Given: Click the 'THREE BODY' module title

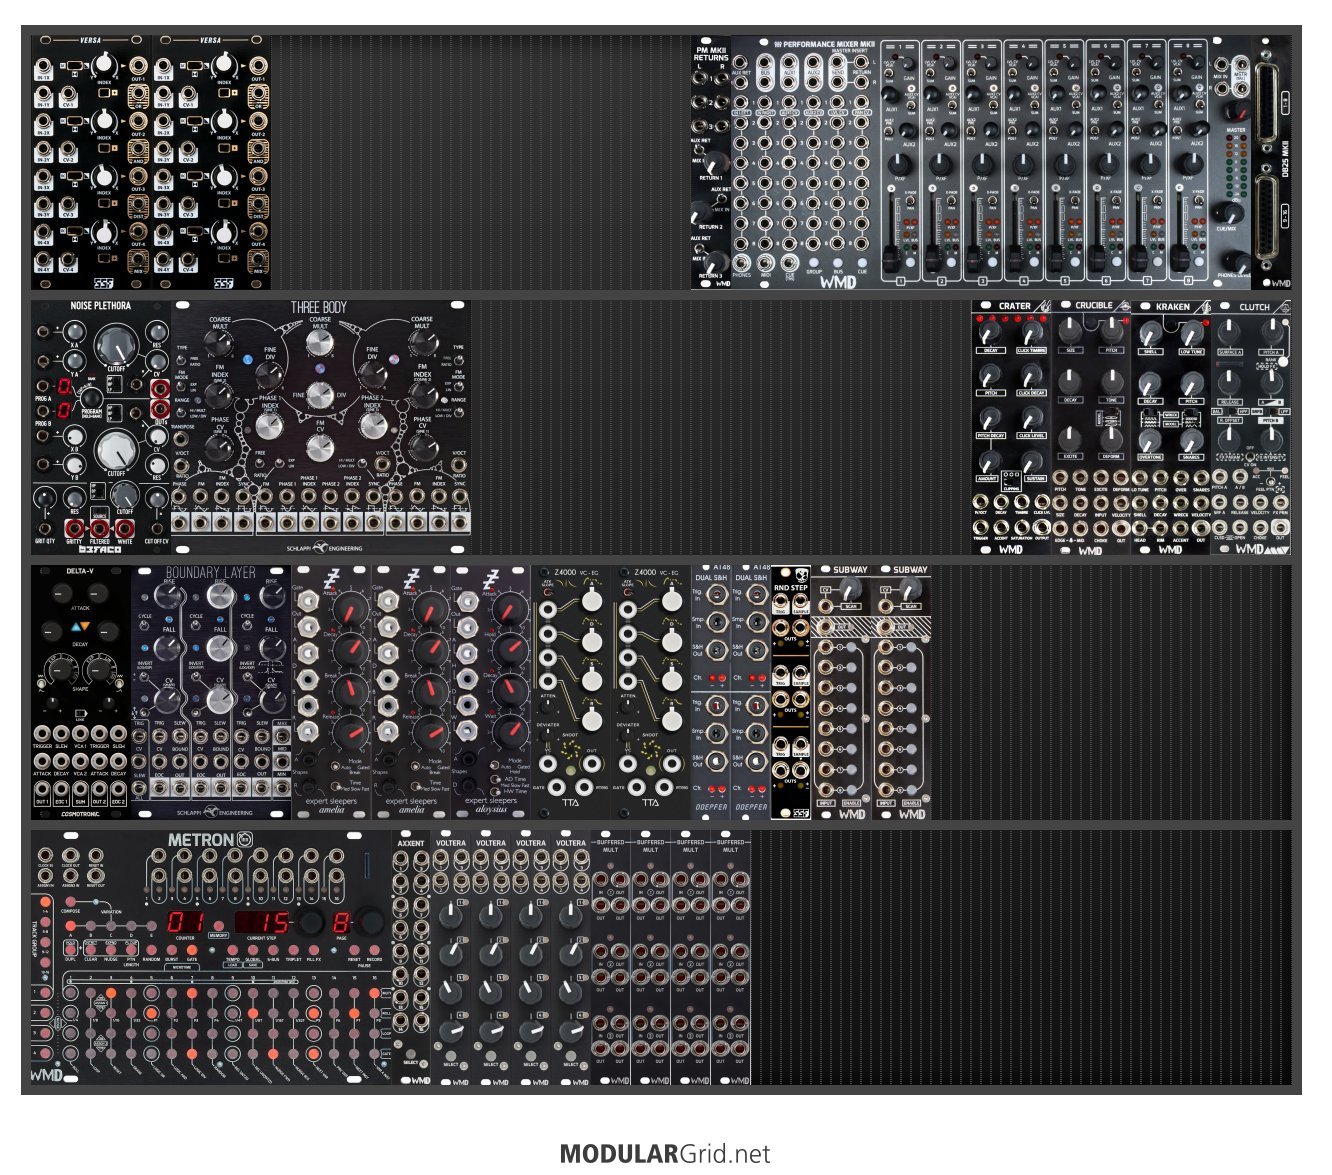Looking at the screenshot, I should [319, 308].
